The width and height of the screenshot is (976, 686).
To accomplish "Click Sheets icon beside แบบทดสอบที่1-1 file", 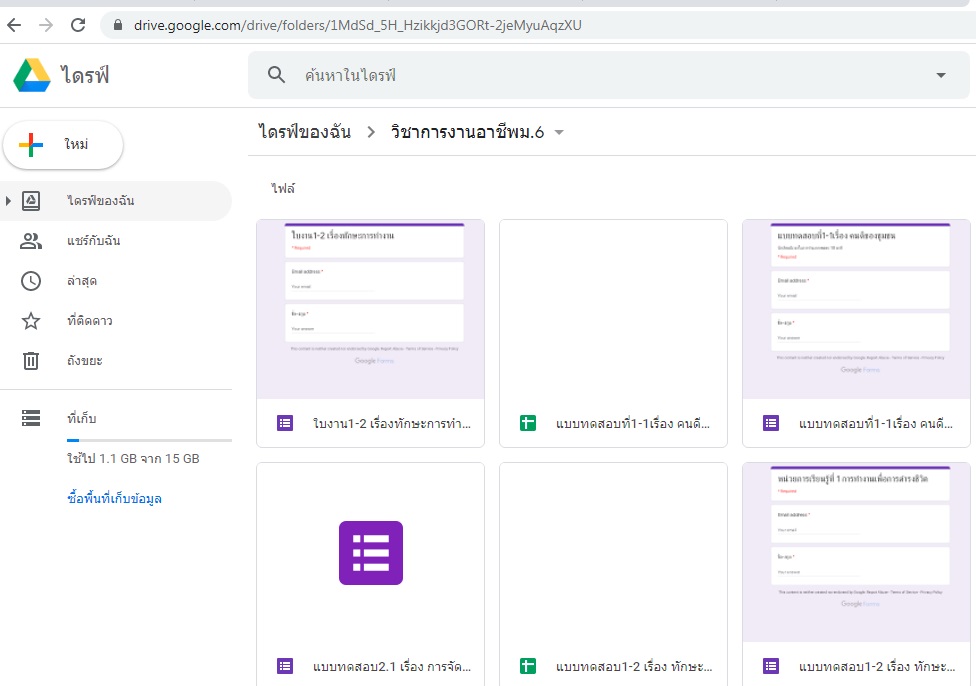I will coord(528,423).
